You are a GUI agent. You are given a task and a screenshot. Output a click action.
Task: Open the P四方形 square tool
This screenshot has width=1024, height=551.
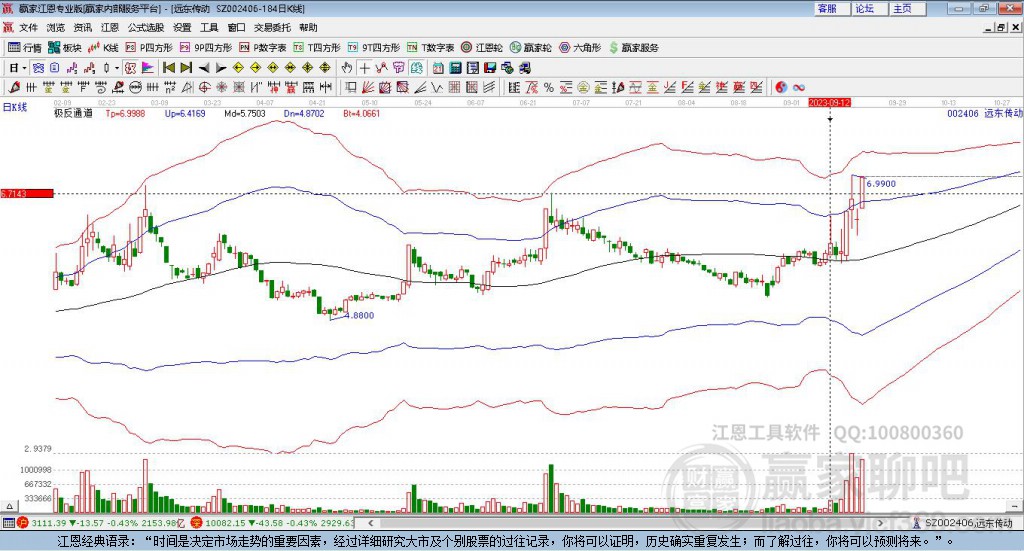click(x=149, y=48)
